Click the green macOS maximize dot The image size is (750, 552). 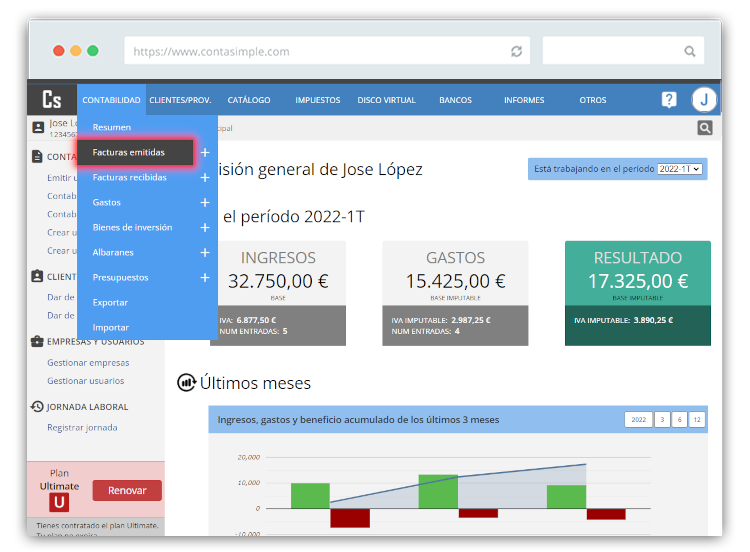coord(93,51)
